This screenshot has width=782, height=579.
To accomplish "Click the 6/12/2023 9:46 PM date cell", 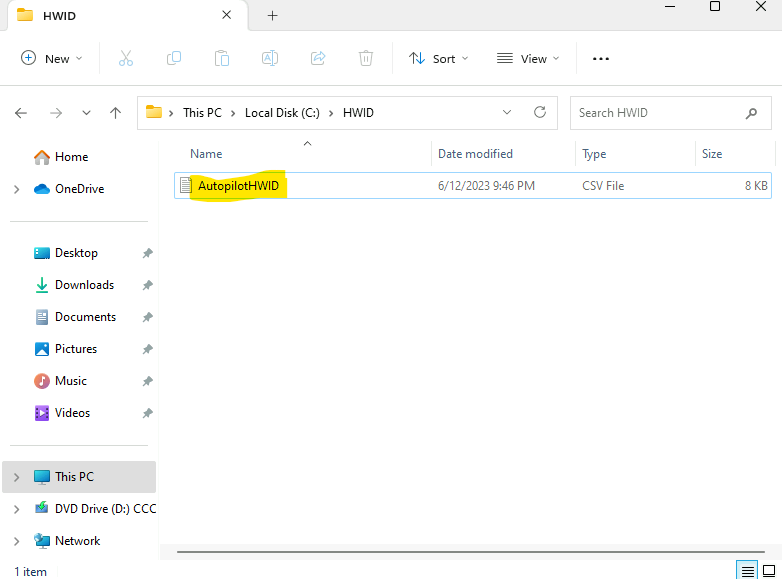I will [x=486, y=186].
